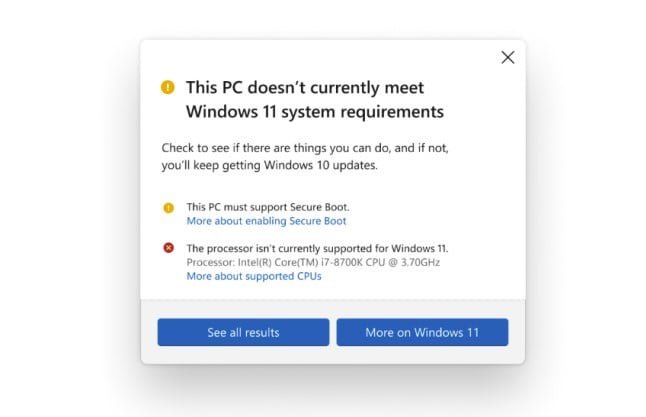Click the "you'll keep getting Windows 10 updates" line
The height and width of the screenshot is (417, 646).
(270, 165)
